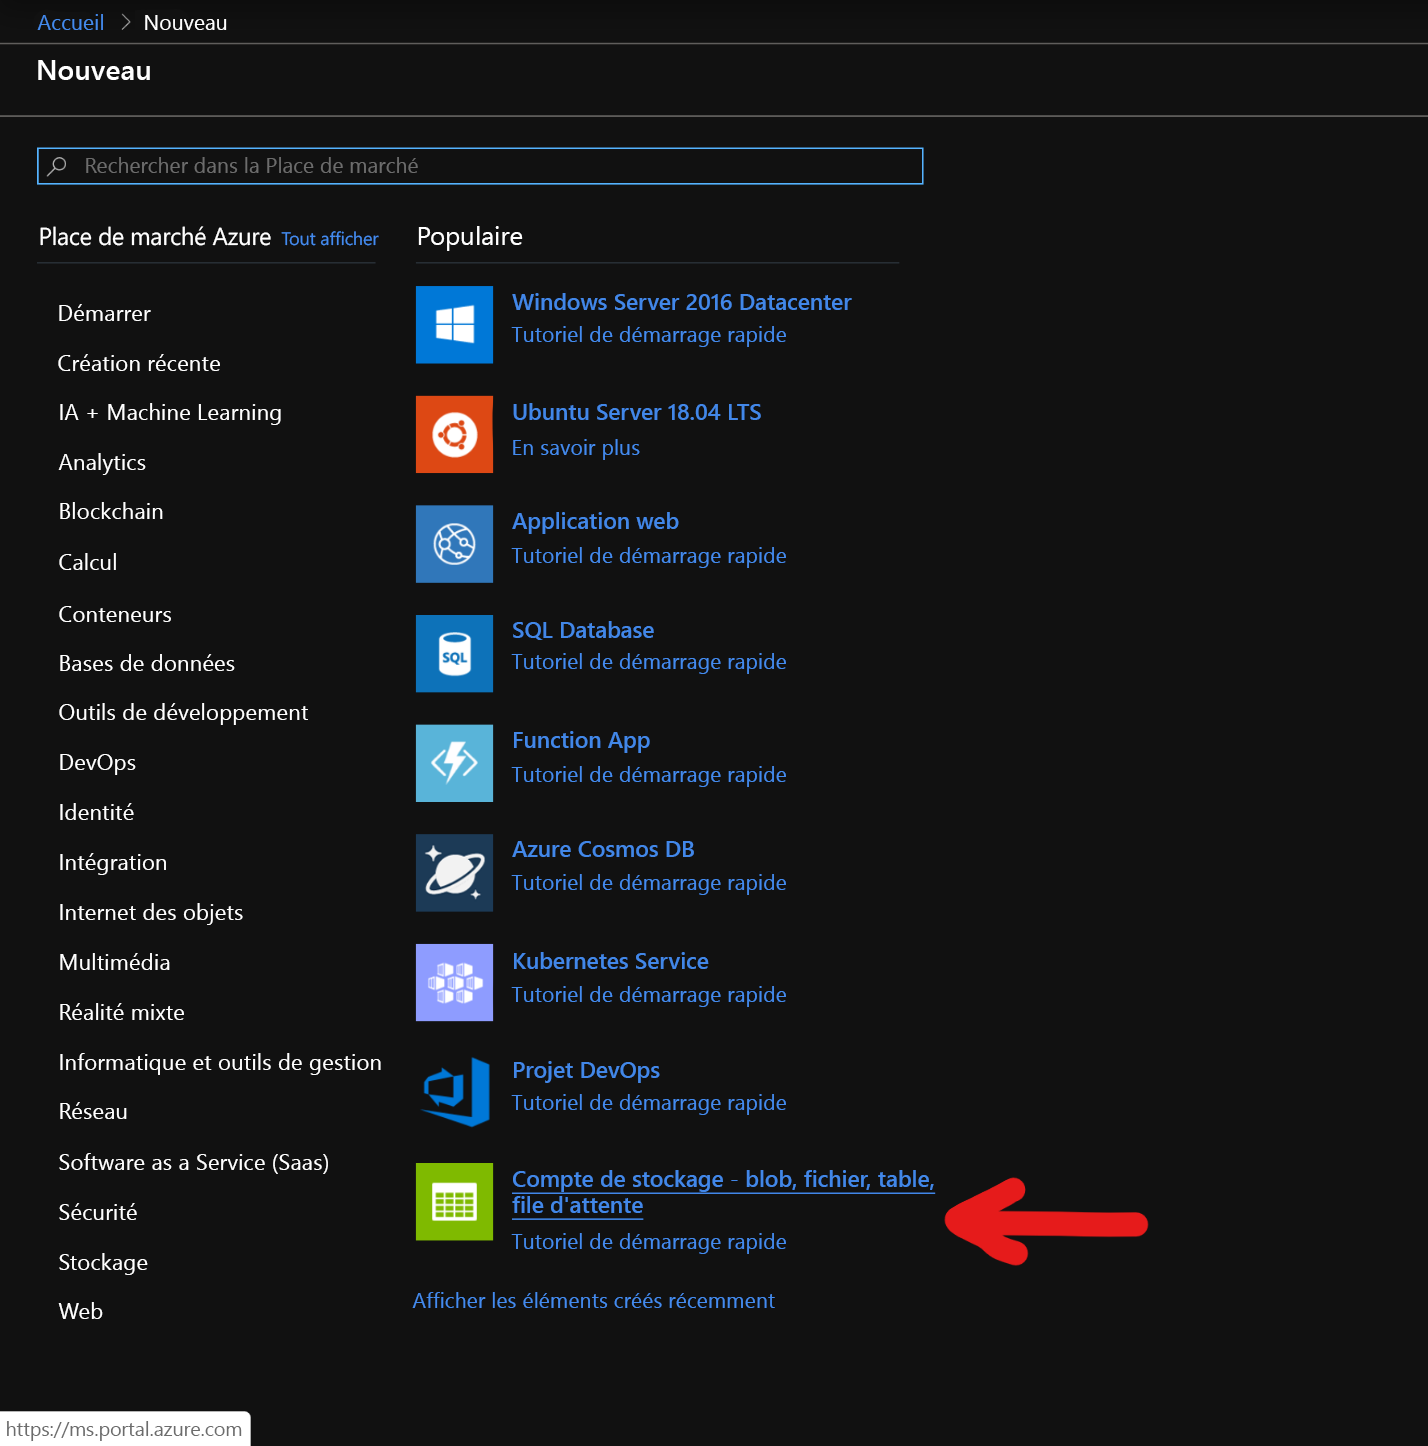Open Azure Cosmos DB link
The image size is (1428, 1446).
click(x=603, y=849)
